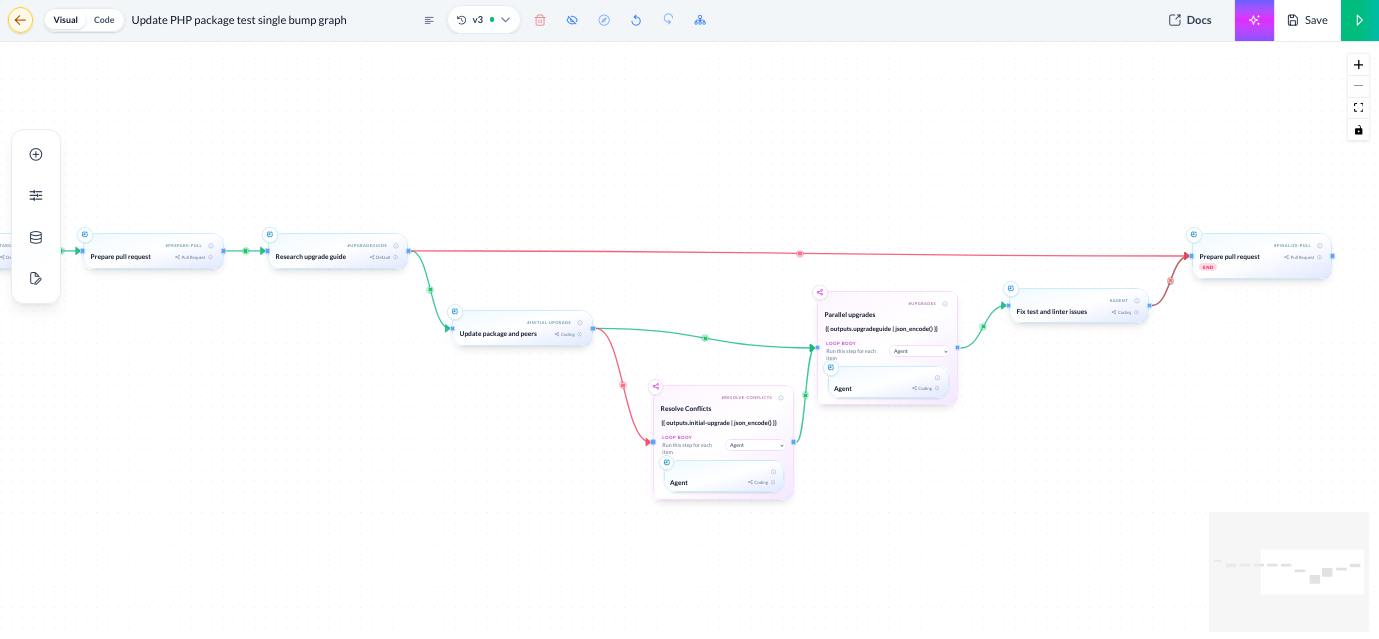Screen dimensions: 1379x639
Task: Click the purple AI sparkle button
Action: [x=1254, y=20]
